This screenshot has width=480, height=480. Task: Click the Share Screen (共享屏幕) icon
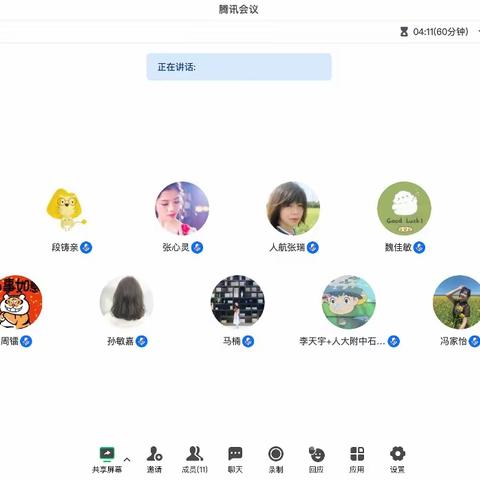coord(107,454)
